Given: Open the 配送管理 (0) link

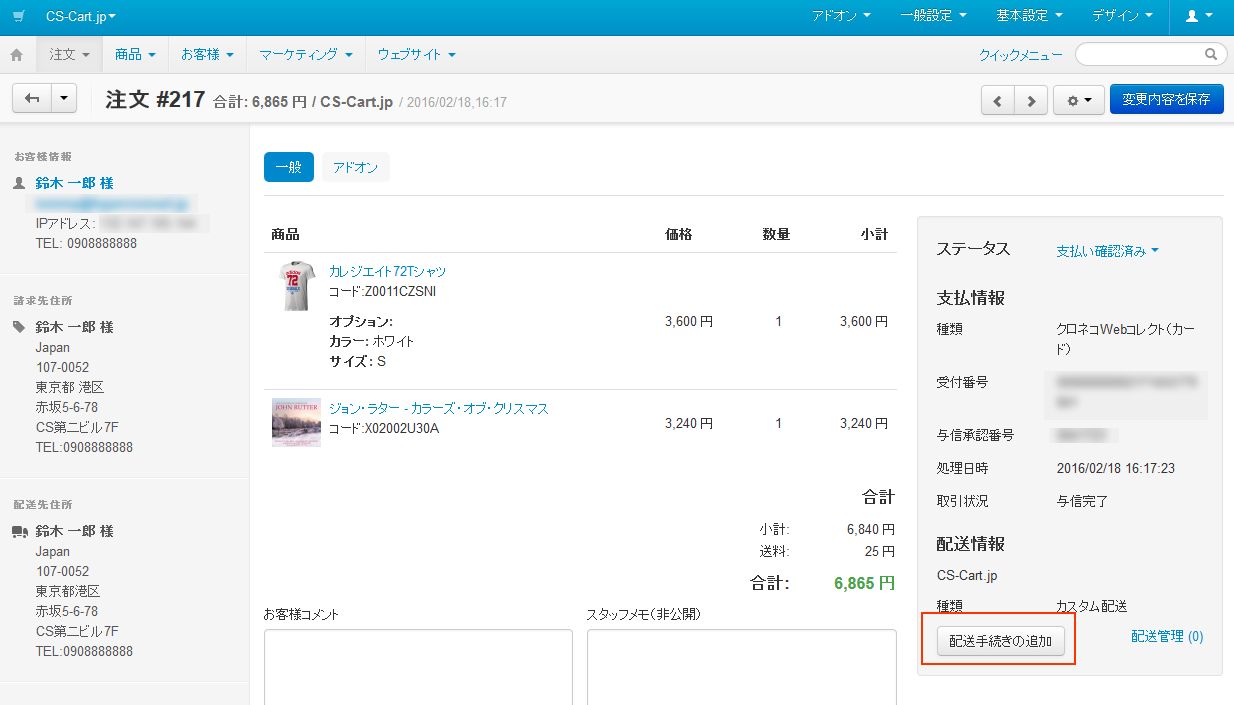Looking at the screenshot, I should 1168,635.
